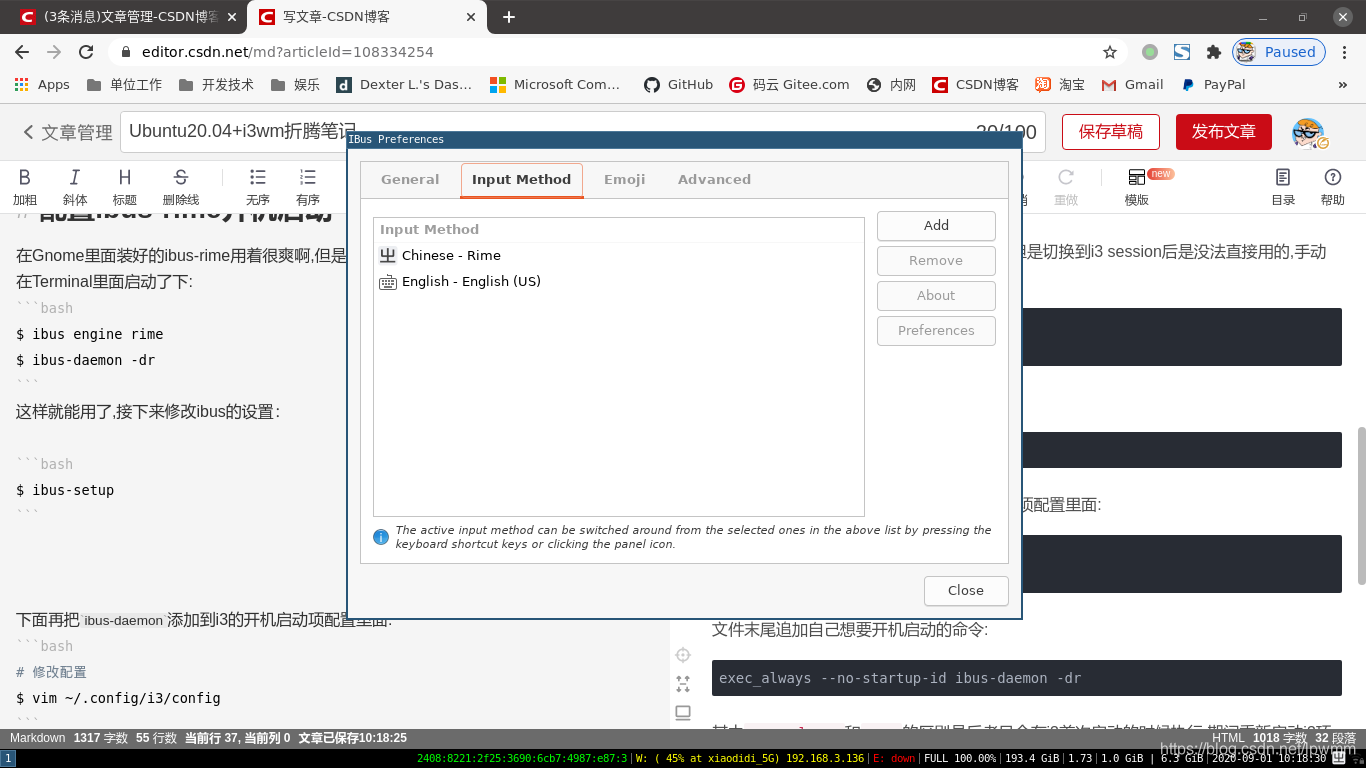Save the draft with 保存草稿
This screenshot has width=1366, height=768.
coord(1111,132)
